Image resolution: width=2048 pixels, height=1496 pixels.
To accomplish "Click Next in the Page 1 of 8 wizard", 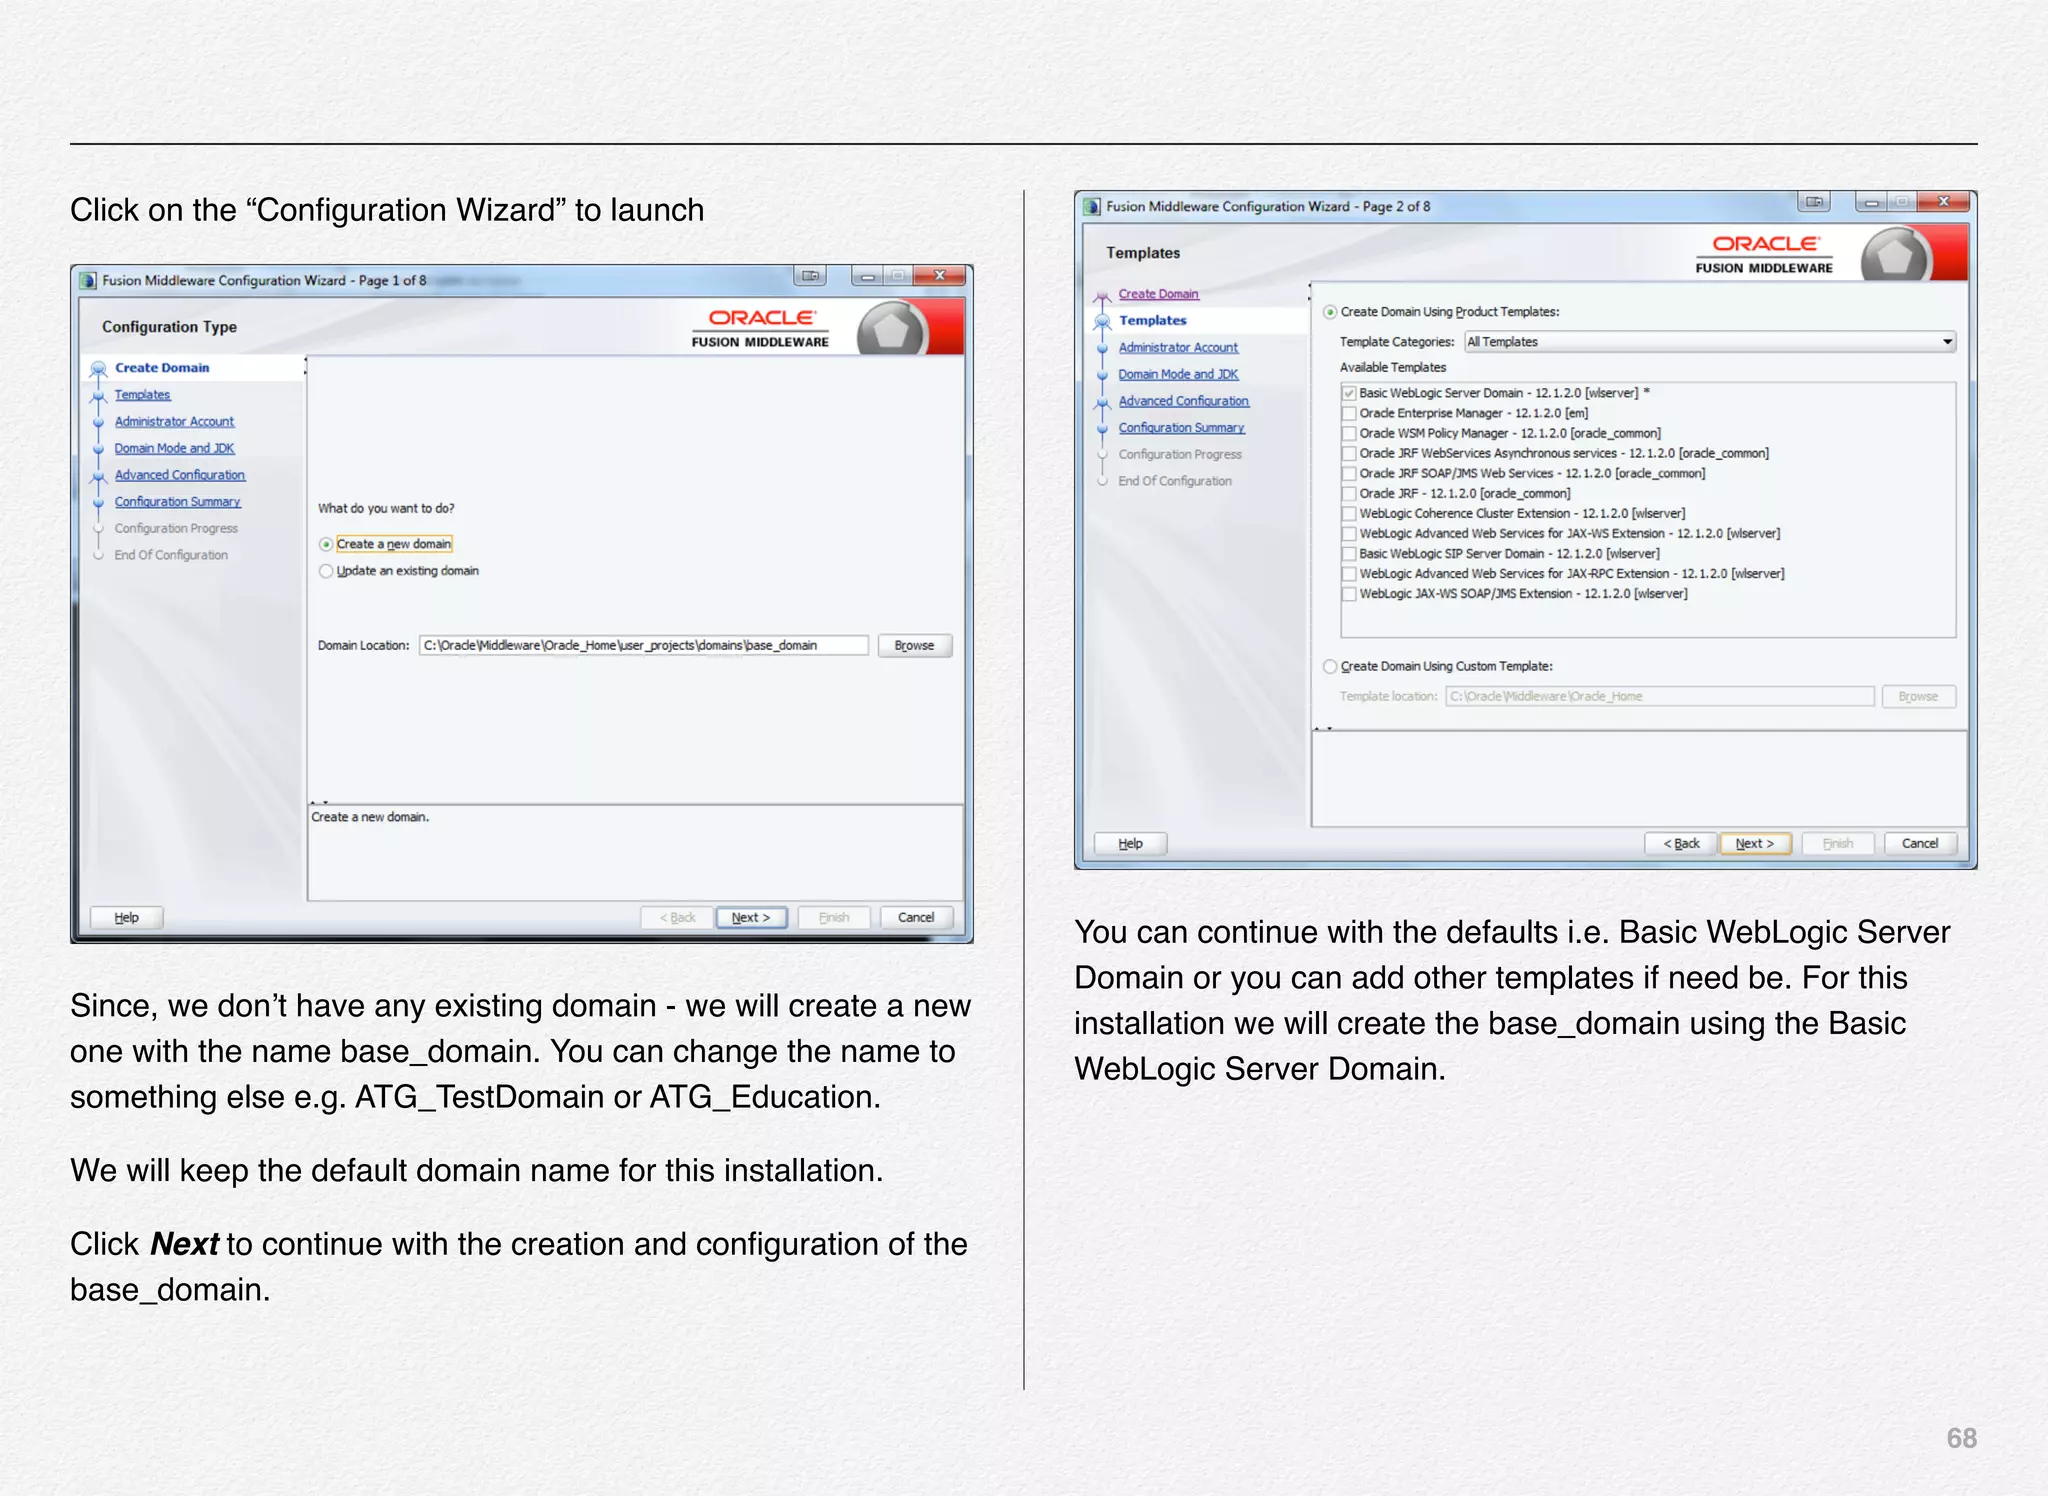I will tap(751, 917).
